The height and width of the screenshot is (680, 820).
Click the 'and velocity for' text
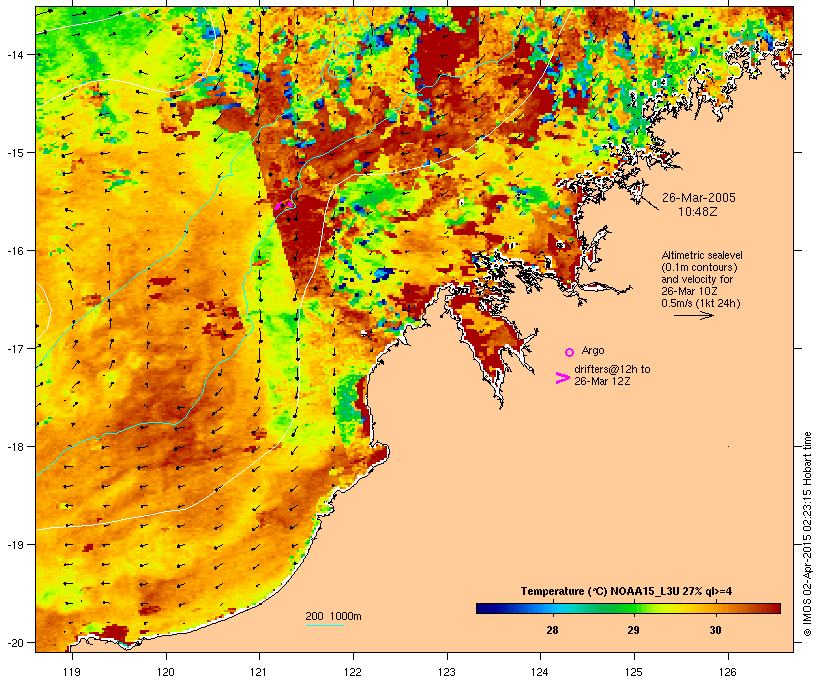697,279
